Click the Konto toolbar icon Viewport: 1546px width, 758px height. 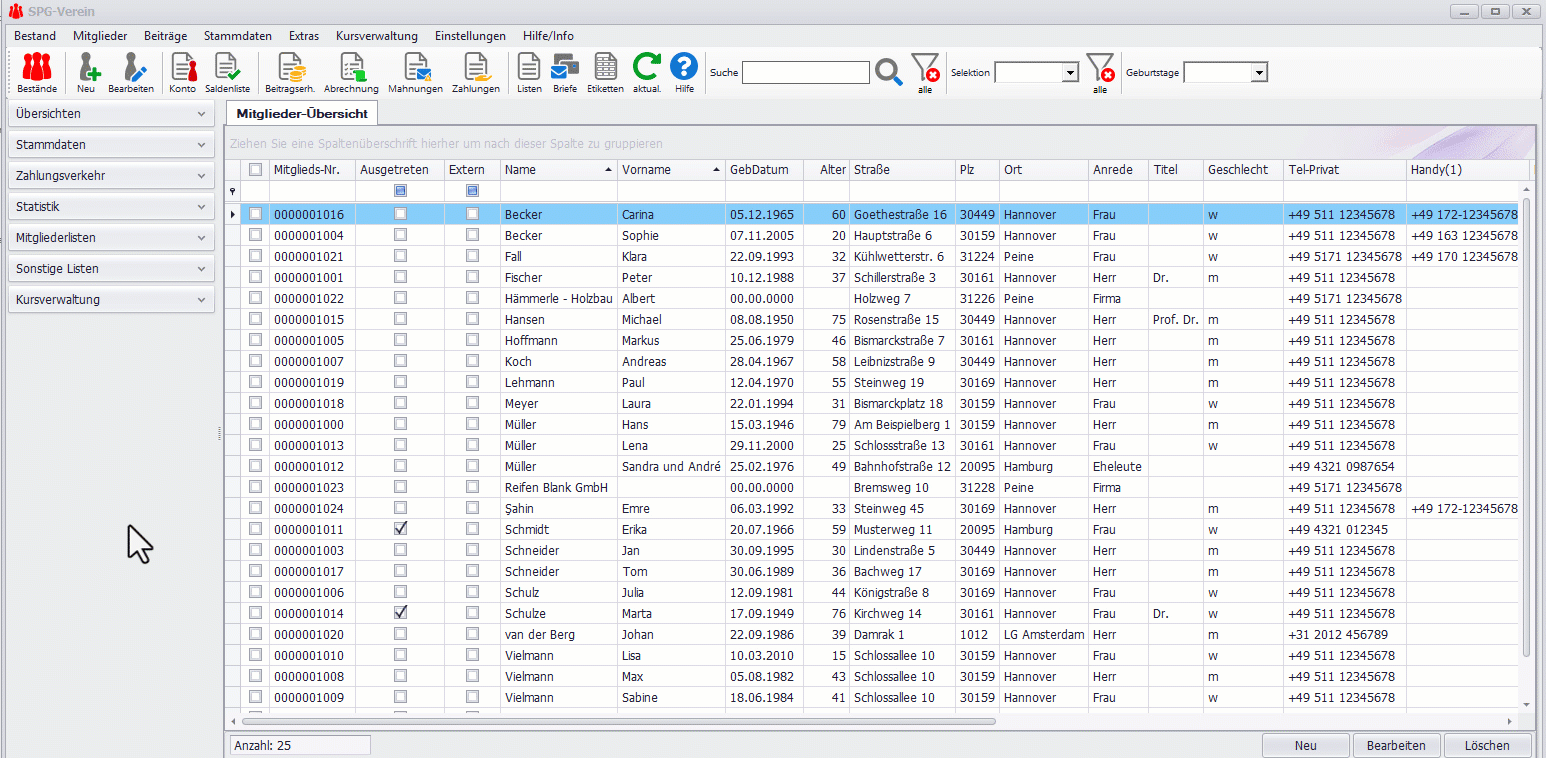point(183,68)
